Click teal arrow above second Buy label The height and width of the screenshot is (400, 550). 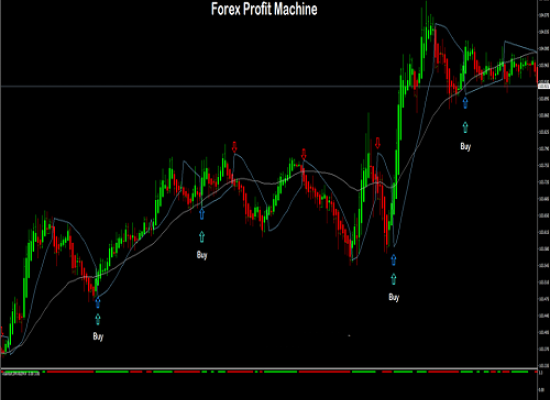[x=202, y=237]
